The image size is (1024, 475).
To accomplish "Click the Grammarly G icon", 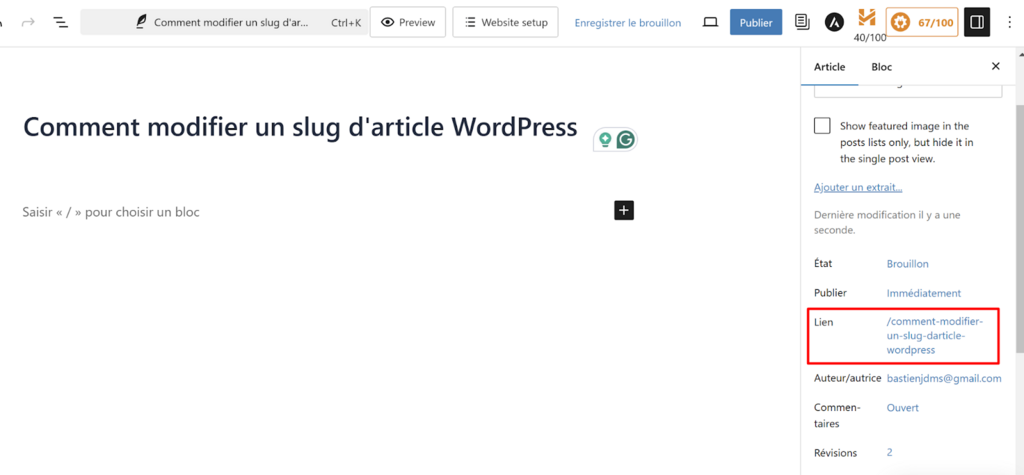I will pyautogui.click(x=626, y=140).
